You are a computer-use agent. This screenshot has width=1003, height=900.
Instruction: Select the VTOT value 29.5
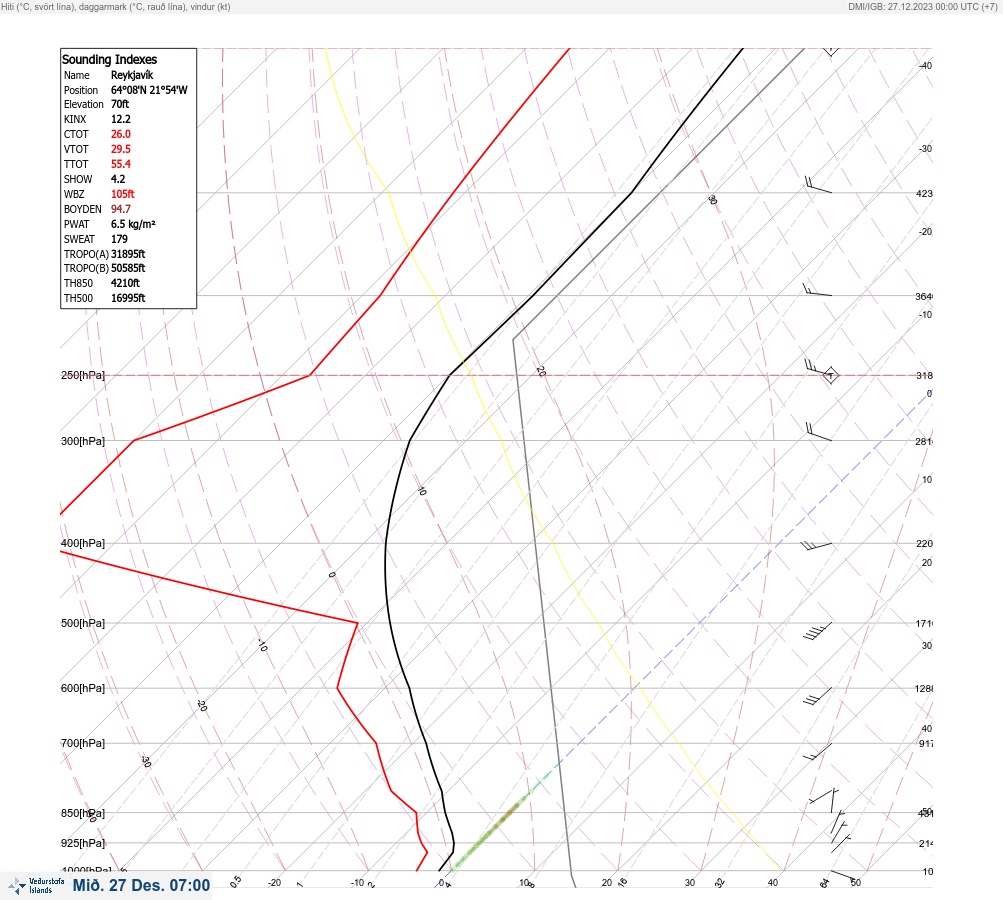[x=121, y=149]
